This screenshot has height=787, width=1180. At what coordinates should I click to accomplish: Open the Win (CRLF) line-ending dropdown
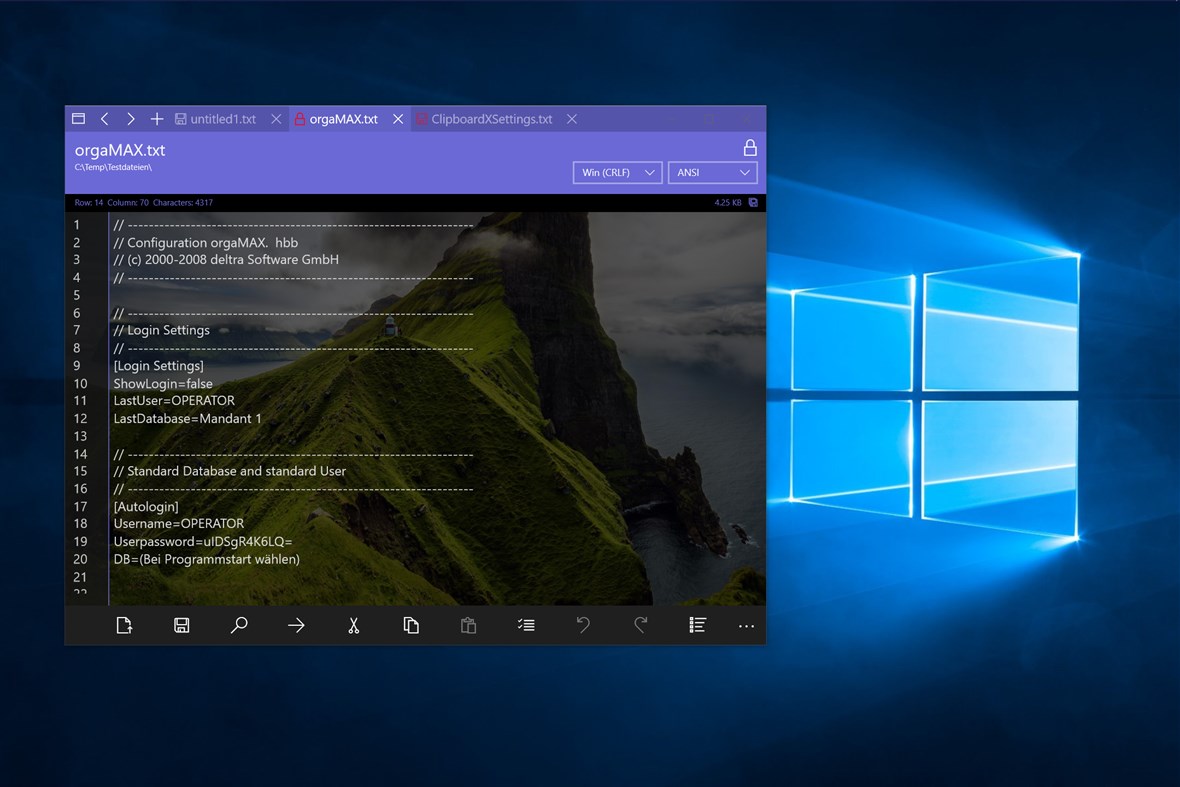tap(617, 172)
